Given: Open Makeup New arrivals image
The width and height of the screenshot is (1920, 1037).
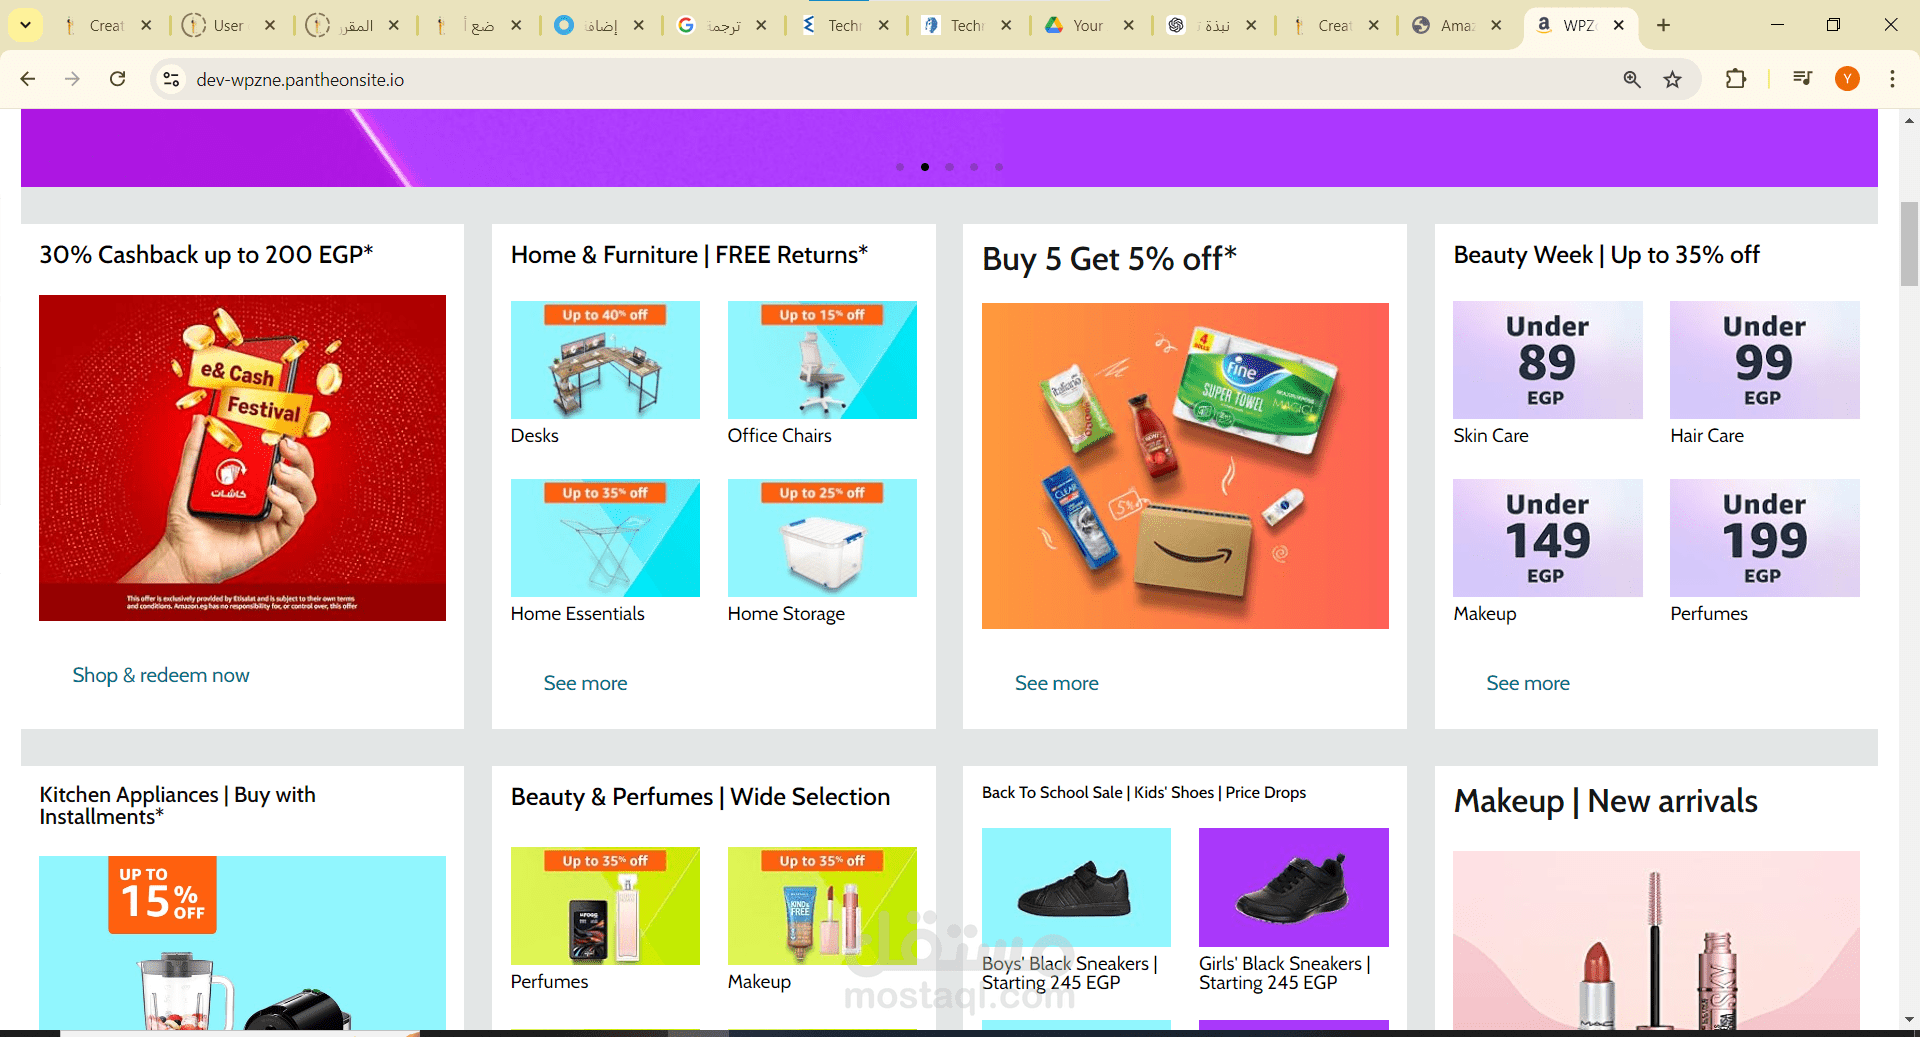Looking at the screenshot, I should pyautogui.click(x=1656, y=939).
